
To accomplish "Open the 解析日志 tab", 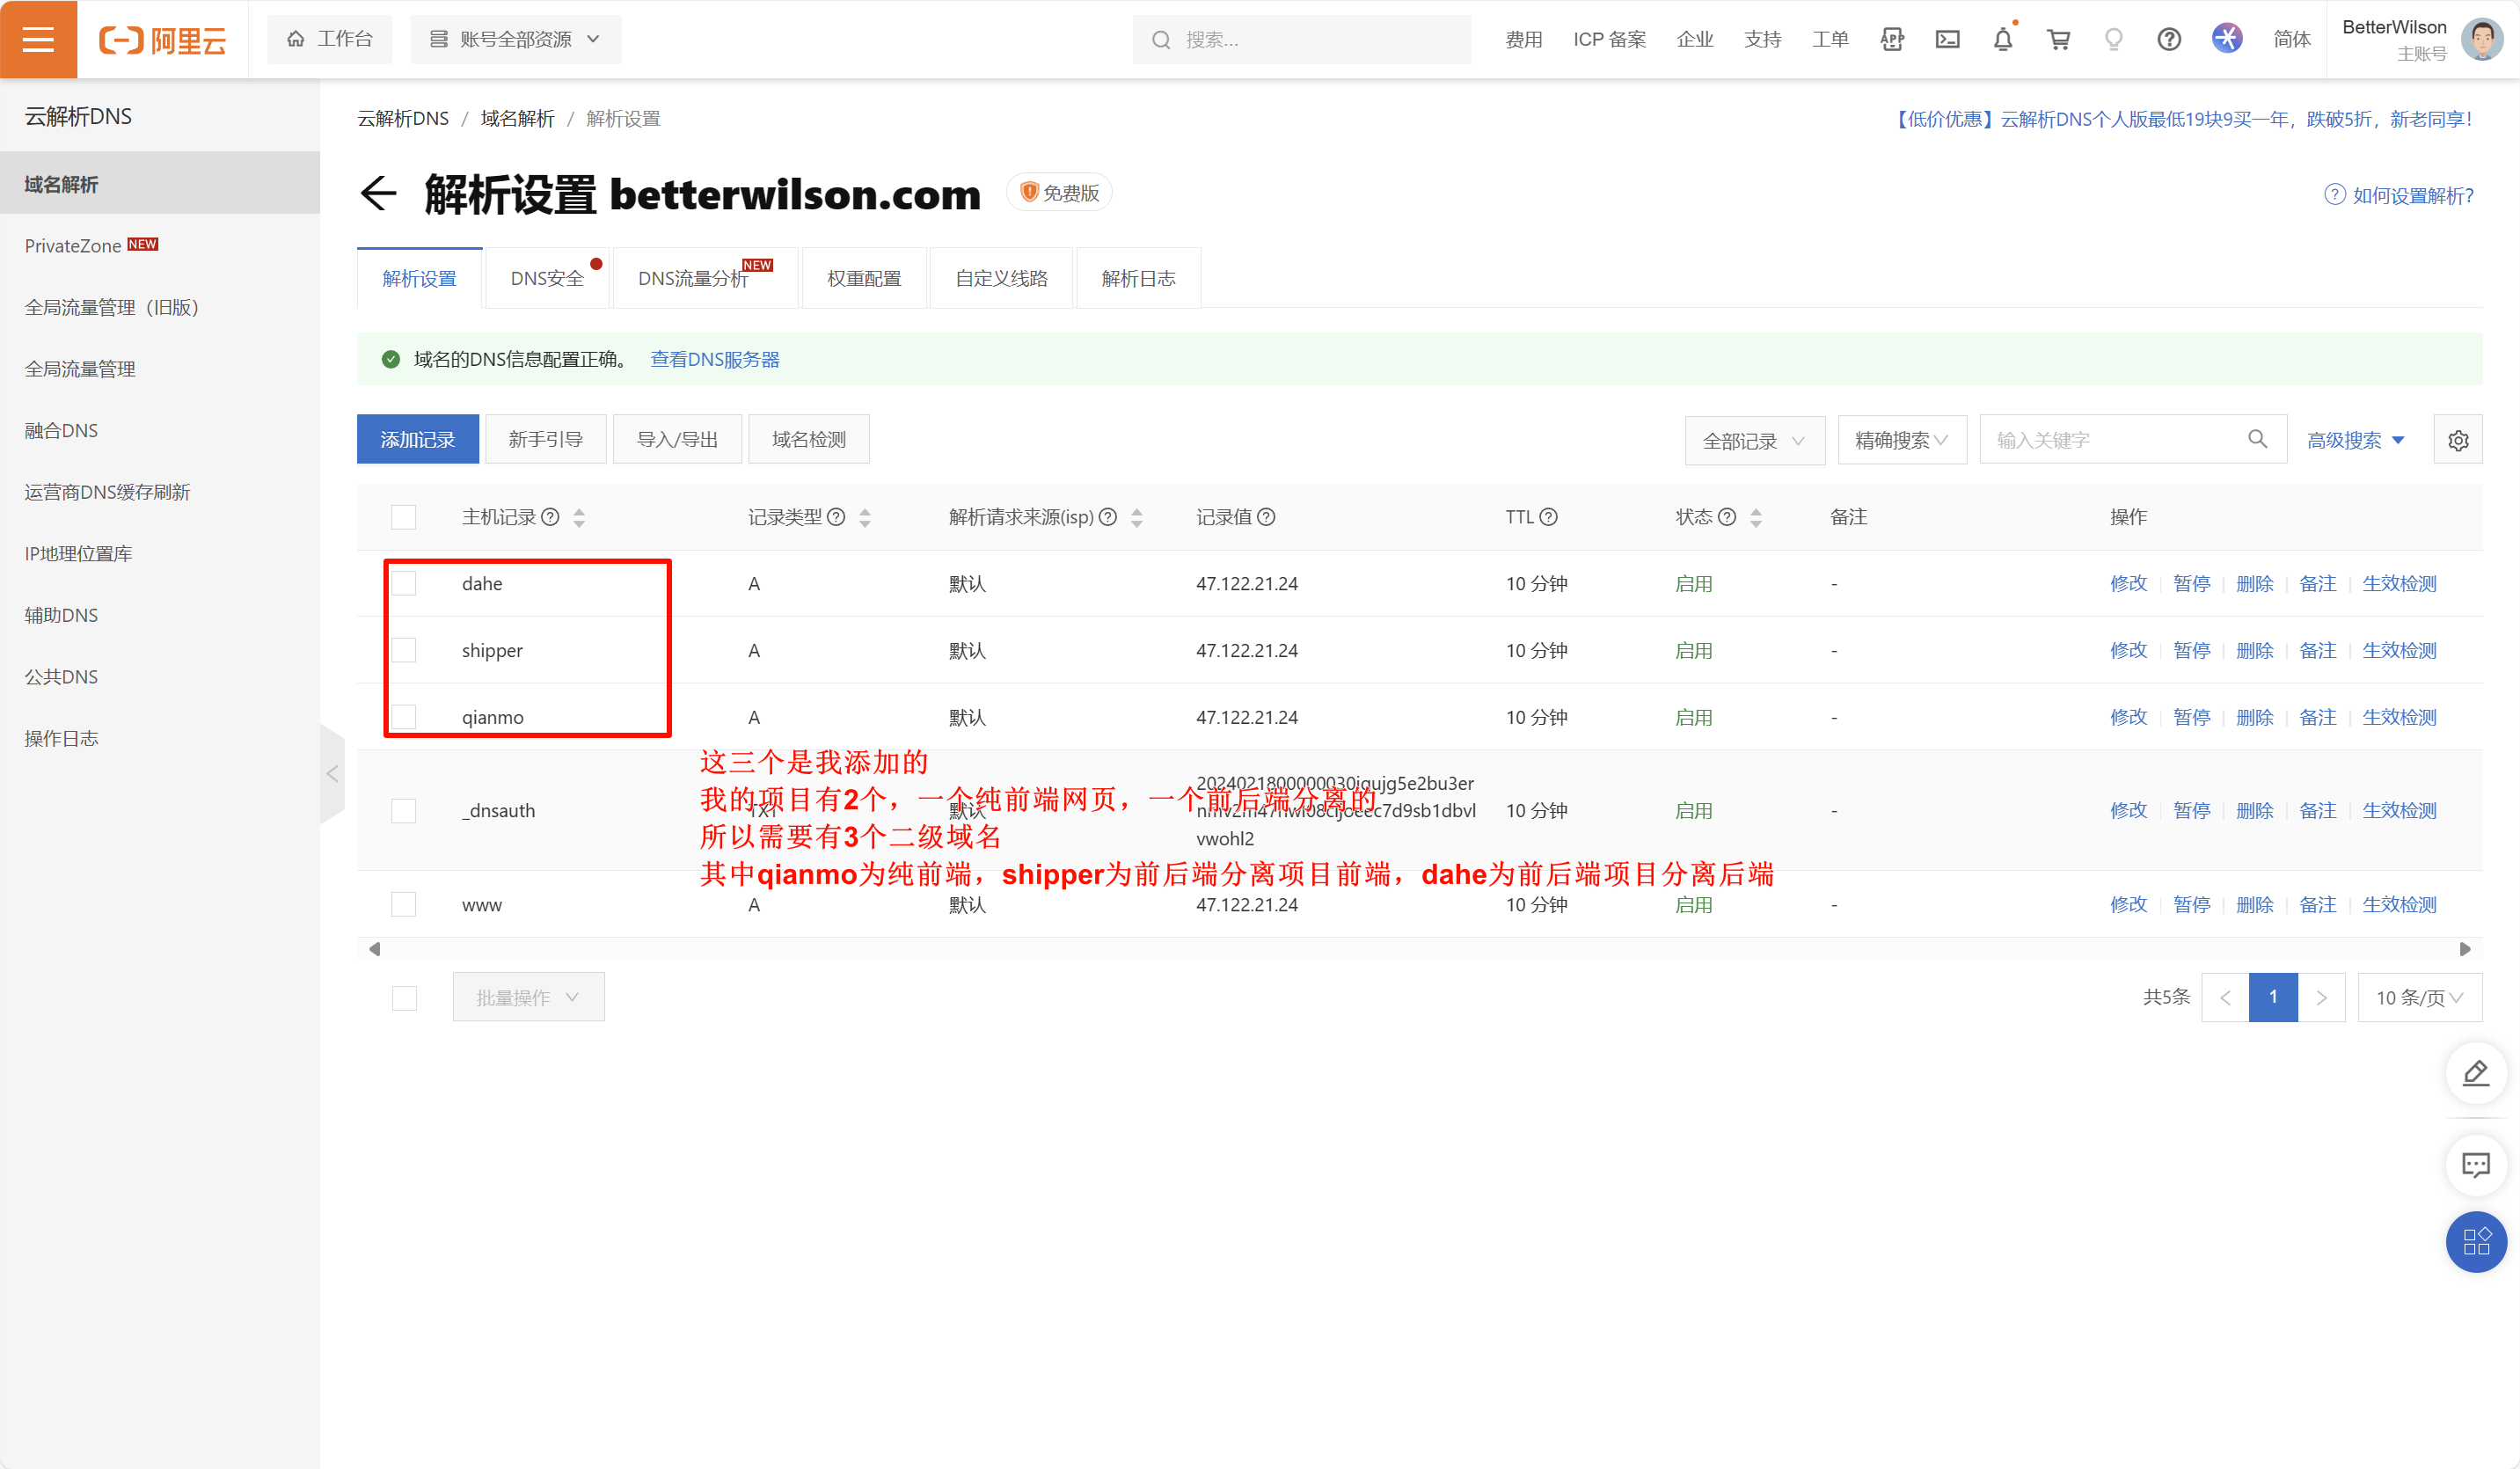I will 1138,279.
